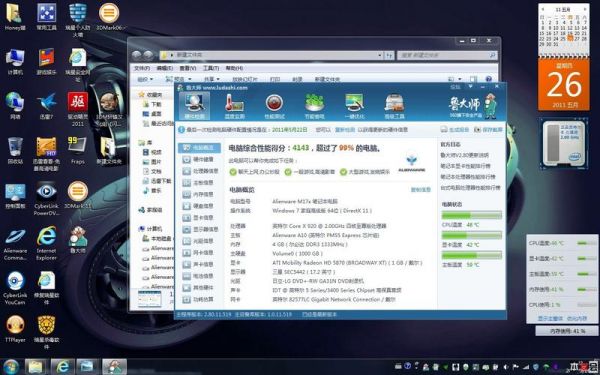Open the 编辑(E) menu in Explorer
Viewport: 600px width, 375px height.
(x=165, y=68)
